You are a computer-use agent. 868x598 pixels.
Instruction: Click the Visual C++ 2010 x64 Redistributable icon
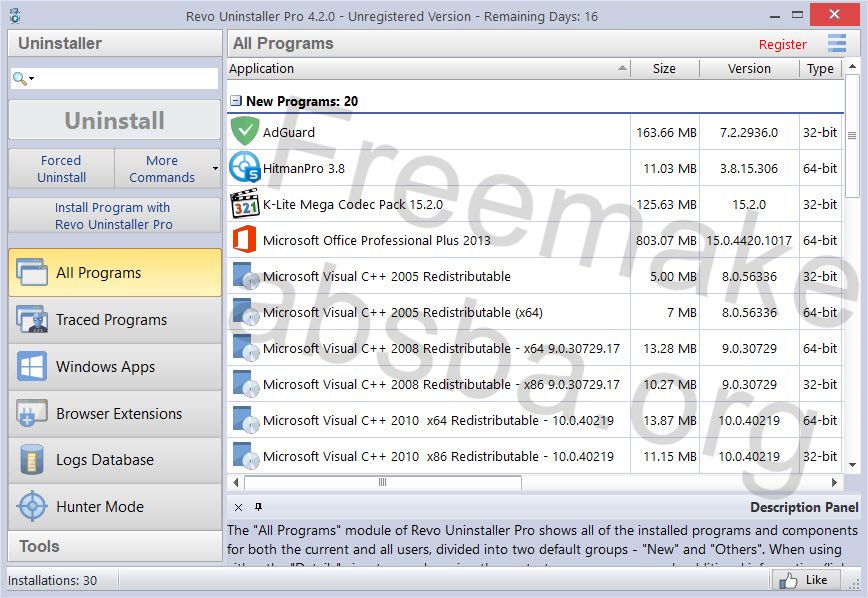tap(246, 420)
